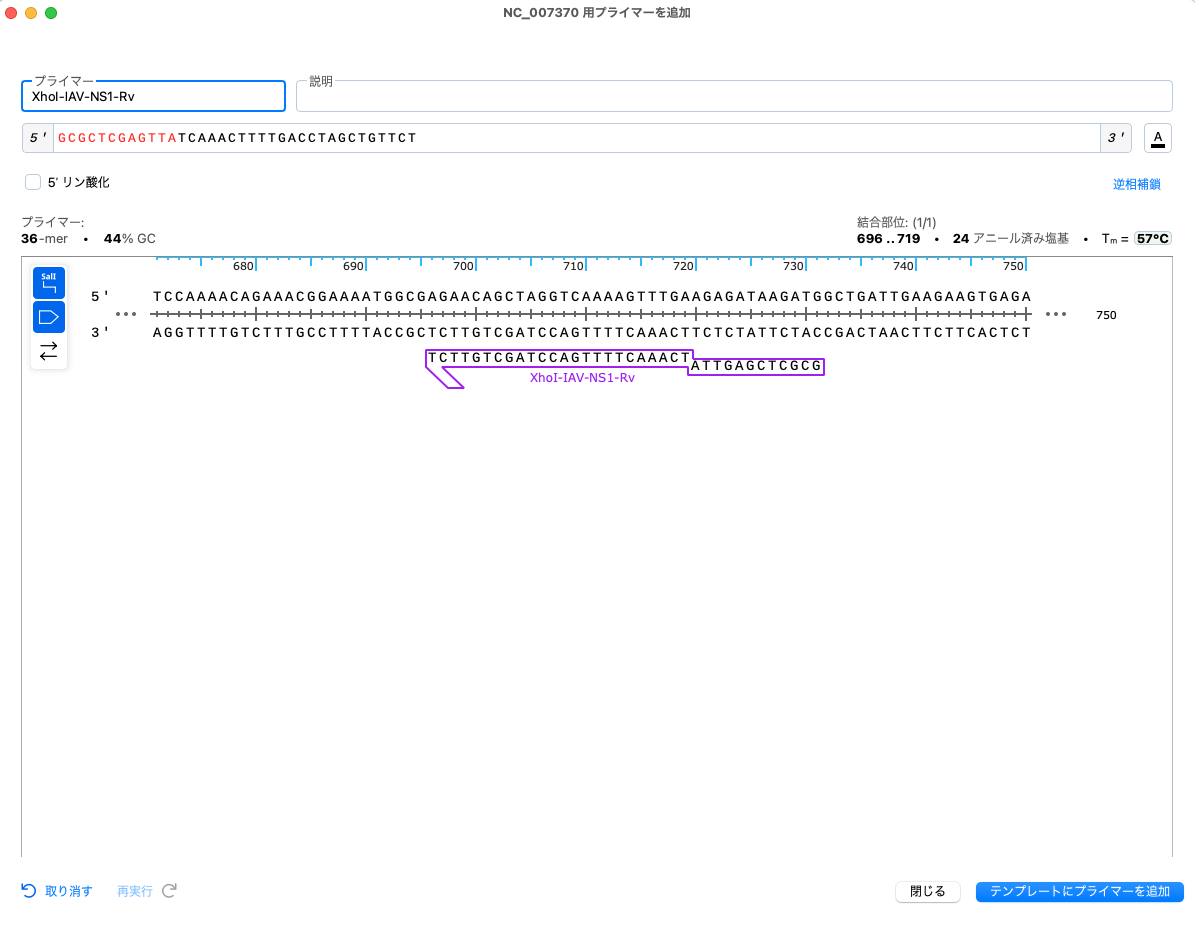The width and height of the screenshot is (1195, 927).
Task: Click position 700 on the ruler
Action: point(462,265)
